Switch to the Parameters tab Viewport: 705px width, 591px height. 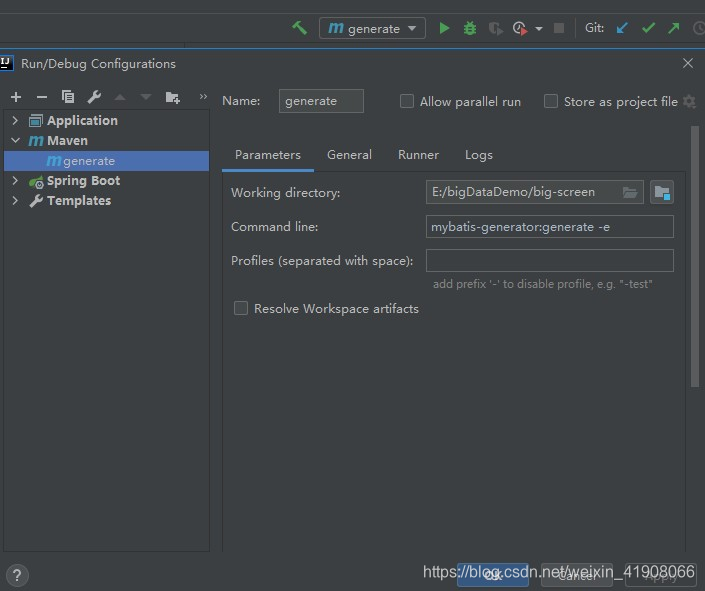click(268, 155)
